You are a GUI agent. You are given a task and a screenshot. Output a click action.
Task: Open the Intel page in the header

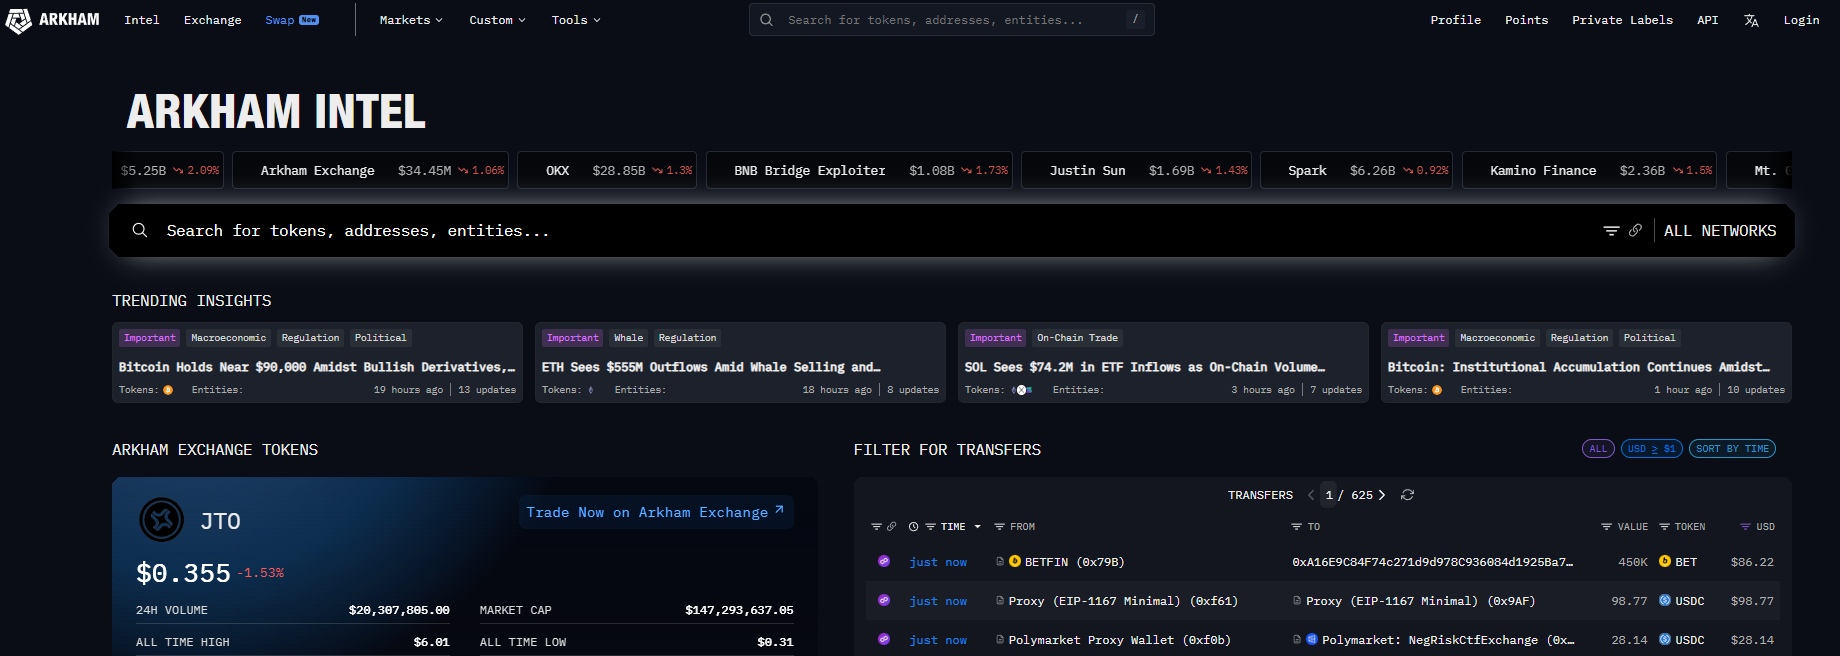pos(142,20)
